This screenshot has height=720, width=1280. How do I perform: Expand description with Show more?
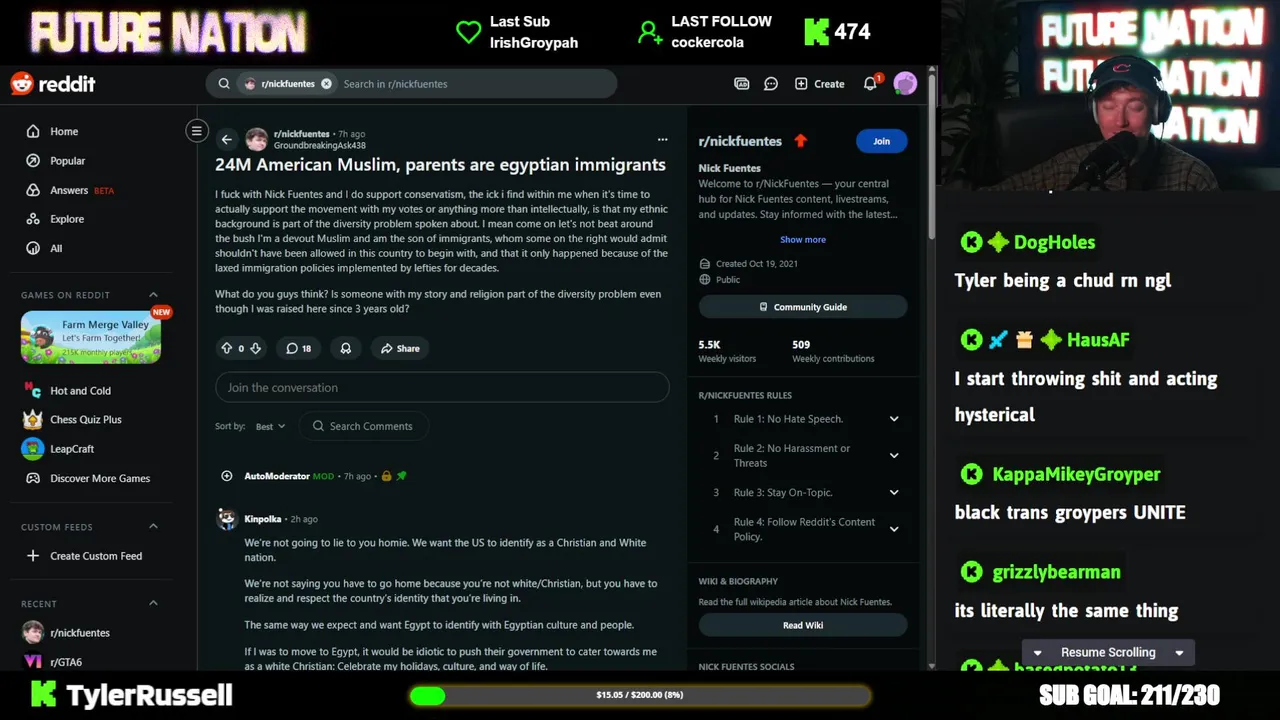pos(803,240)
